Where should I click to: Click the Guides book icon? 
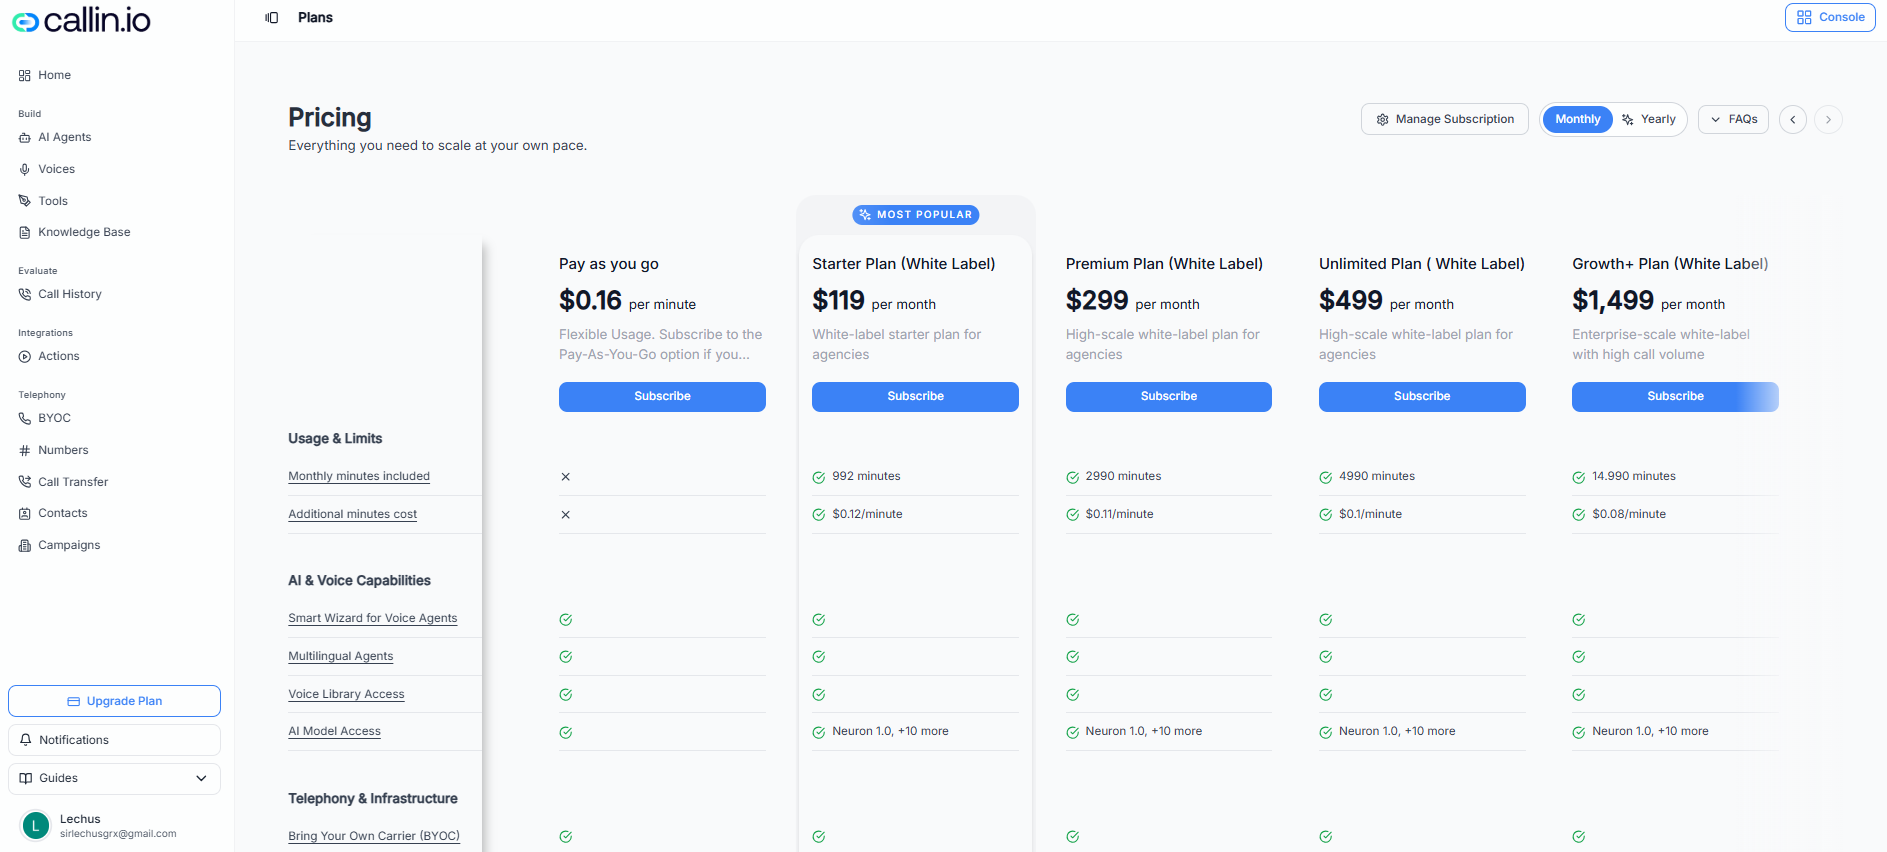coord(26,778)
